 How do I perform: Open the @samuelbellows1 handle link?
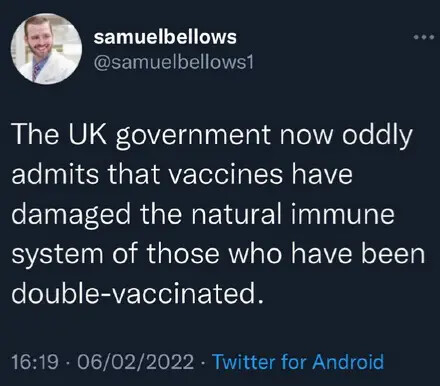coord(173,62)
